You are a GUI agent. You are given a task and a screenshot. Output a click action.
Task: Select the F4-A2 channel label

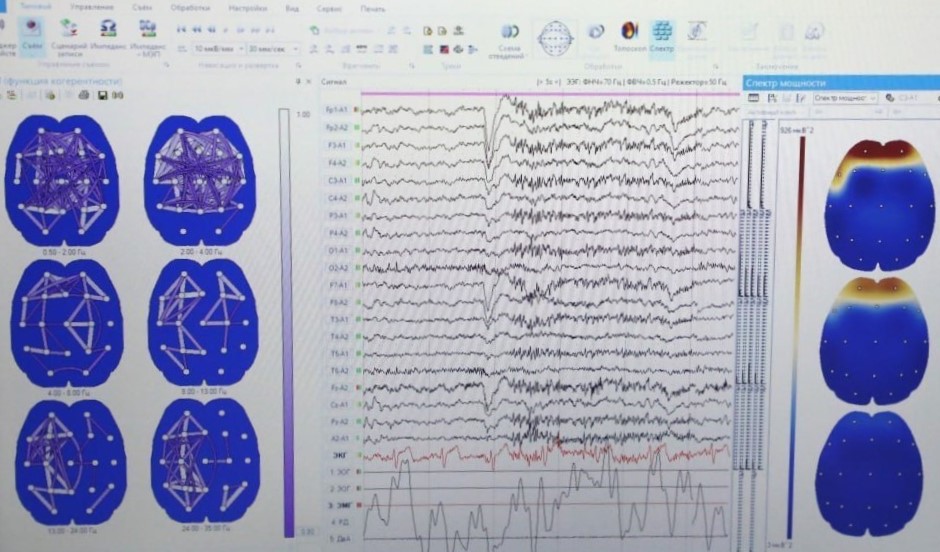[337, 162]
